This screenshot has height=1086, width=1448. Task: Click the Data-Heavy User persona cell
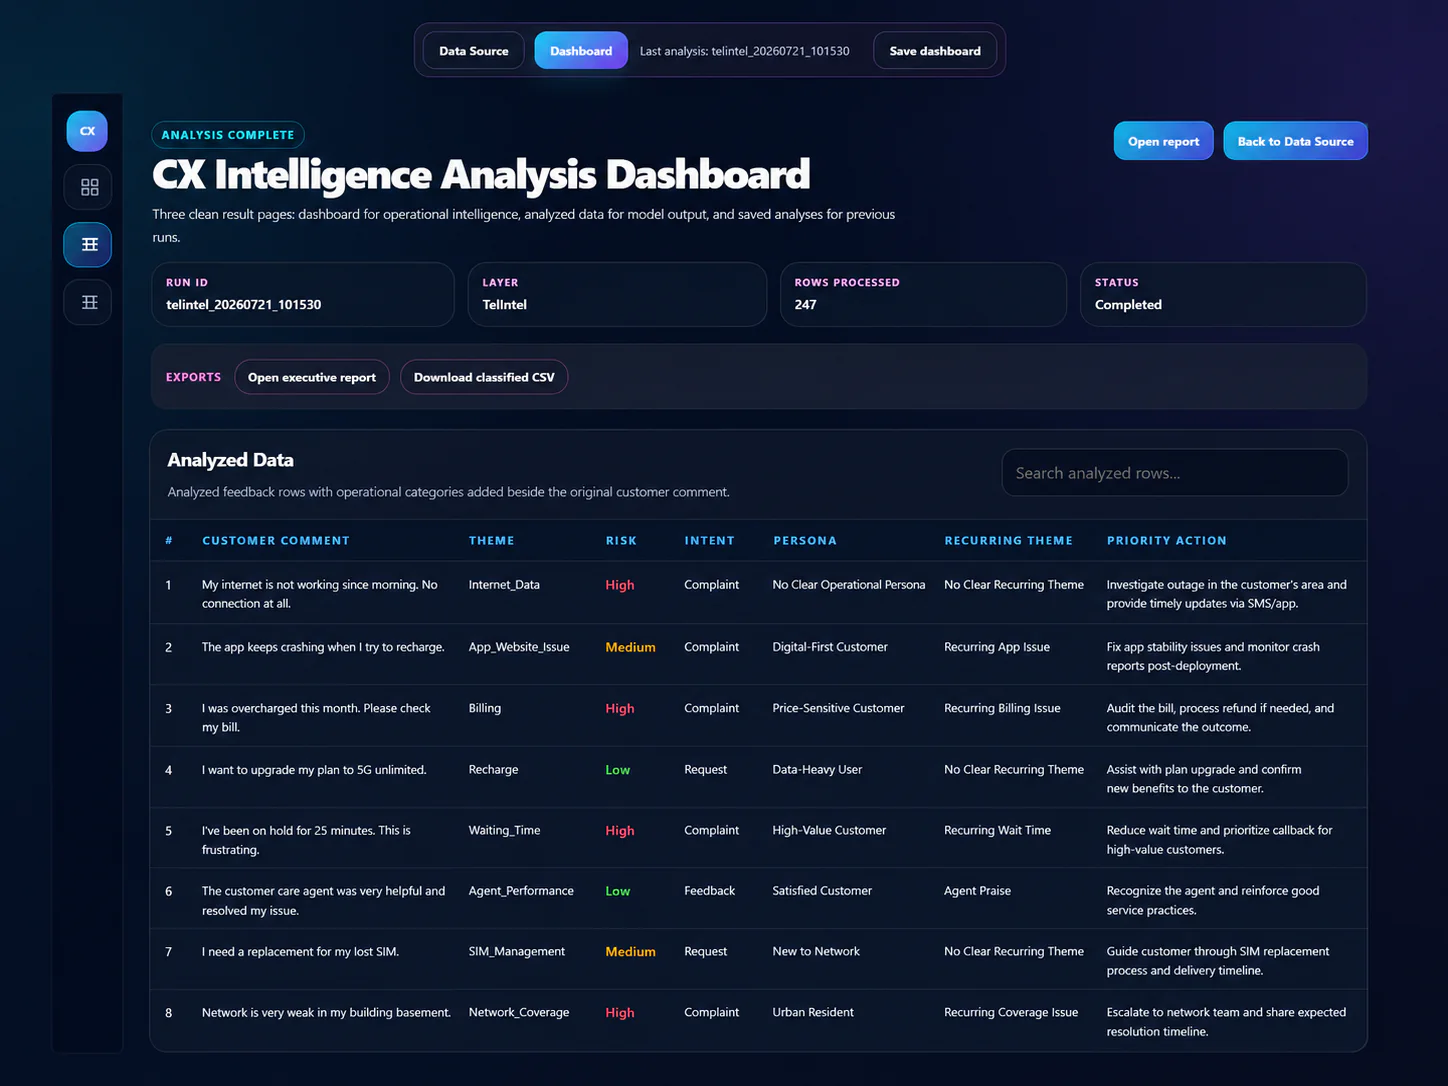pyautogui.click(x=817, y=770)
